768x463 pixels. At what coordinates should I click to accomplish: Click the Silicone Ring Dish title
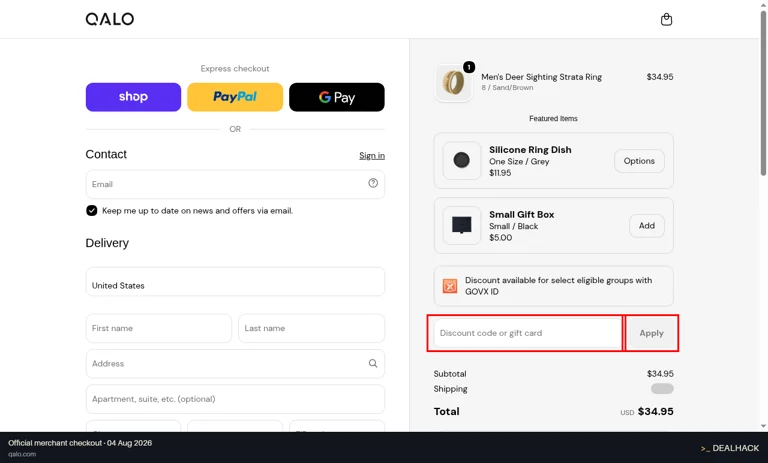pyautogui.click(x=530, y=150)
